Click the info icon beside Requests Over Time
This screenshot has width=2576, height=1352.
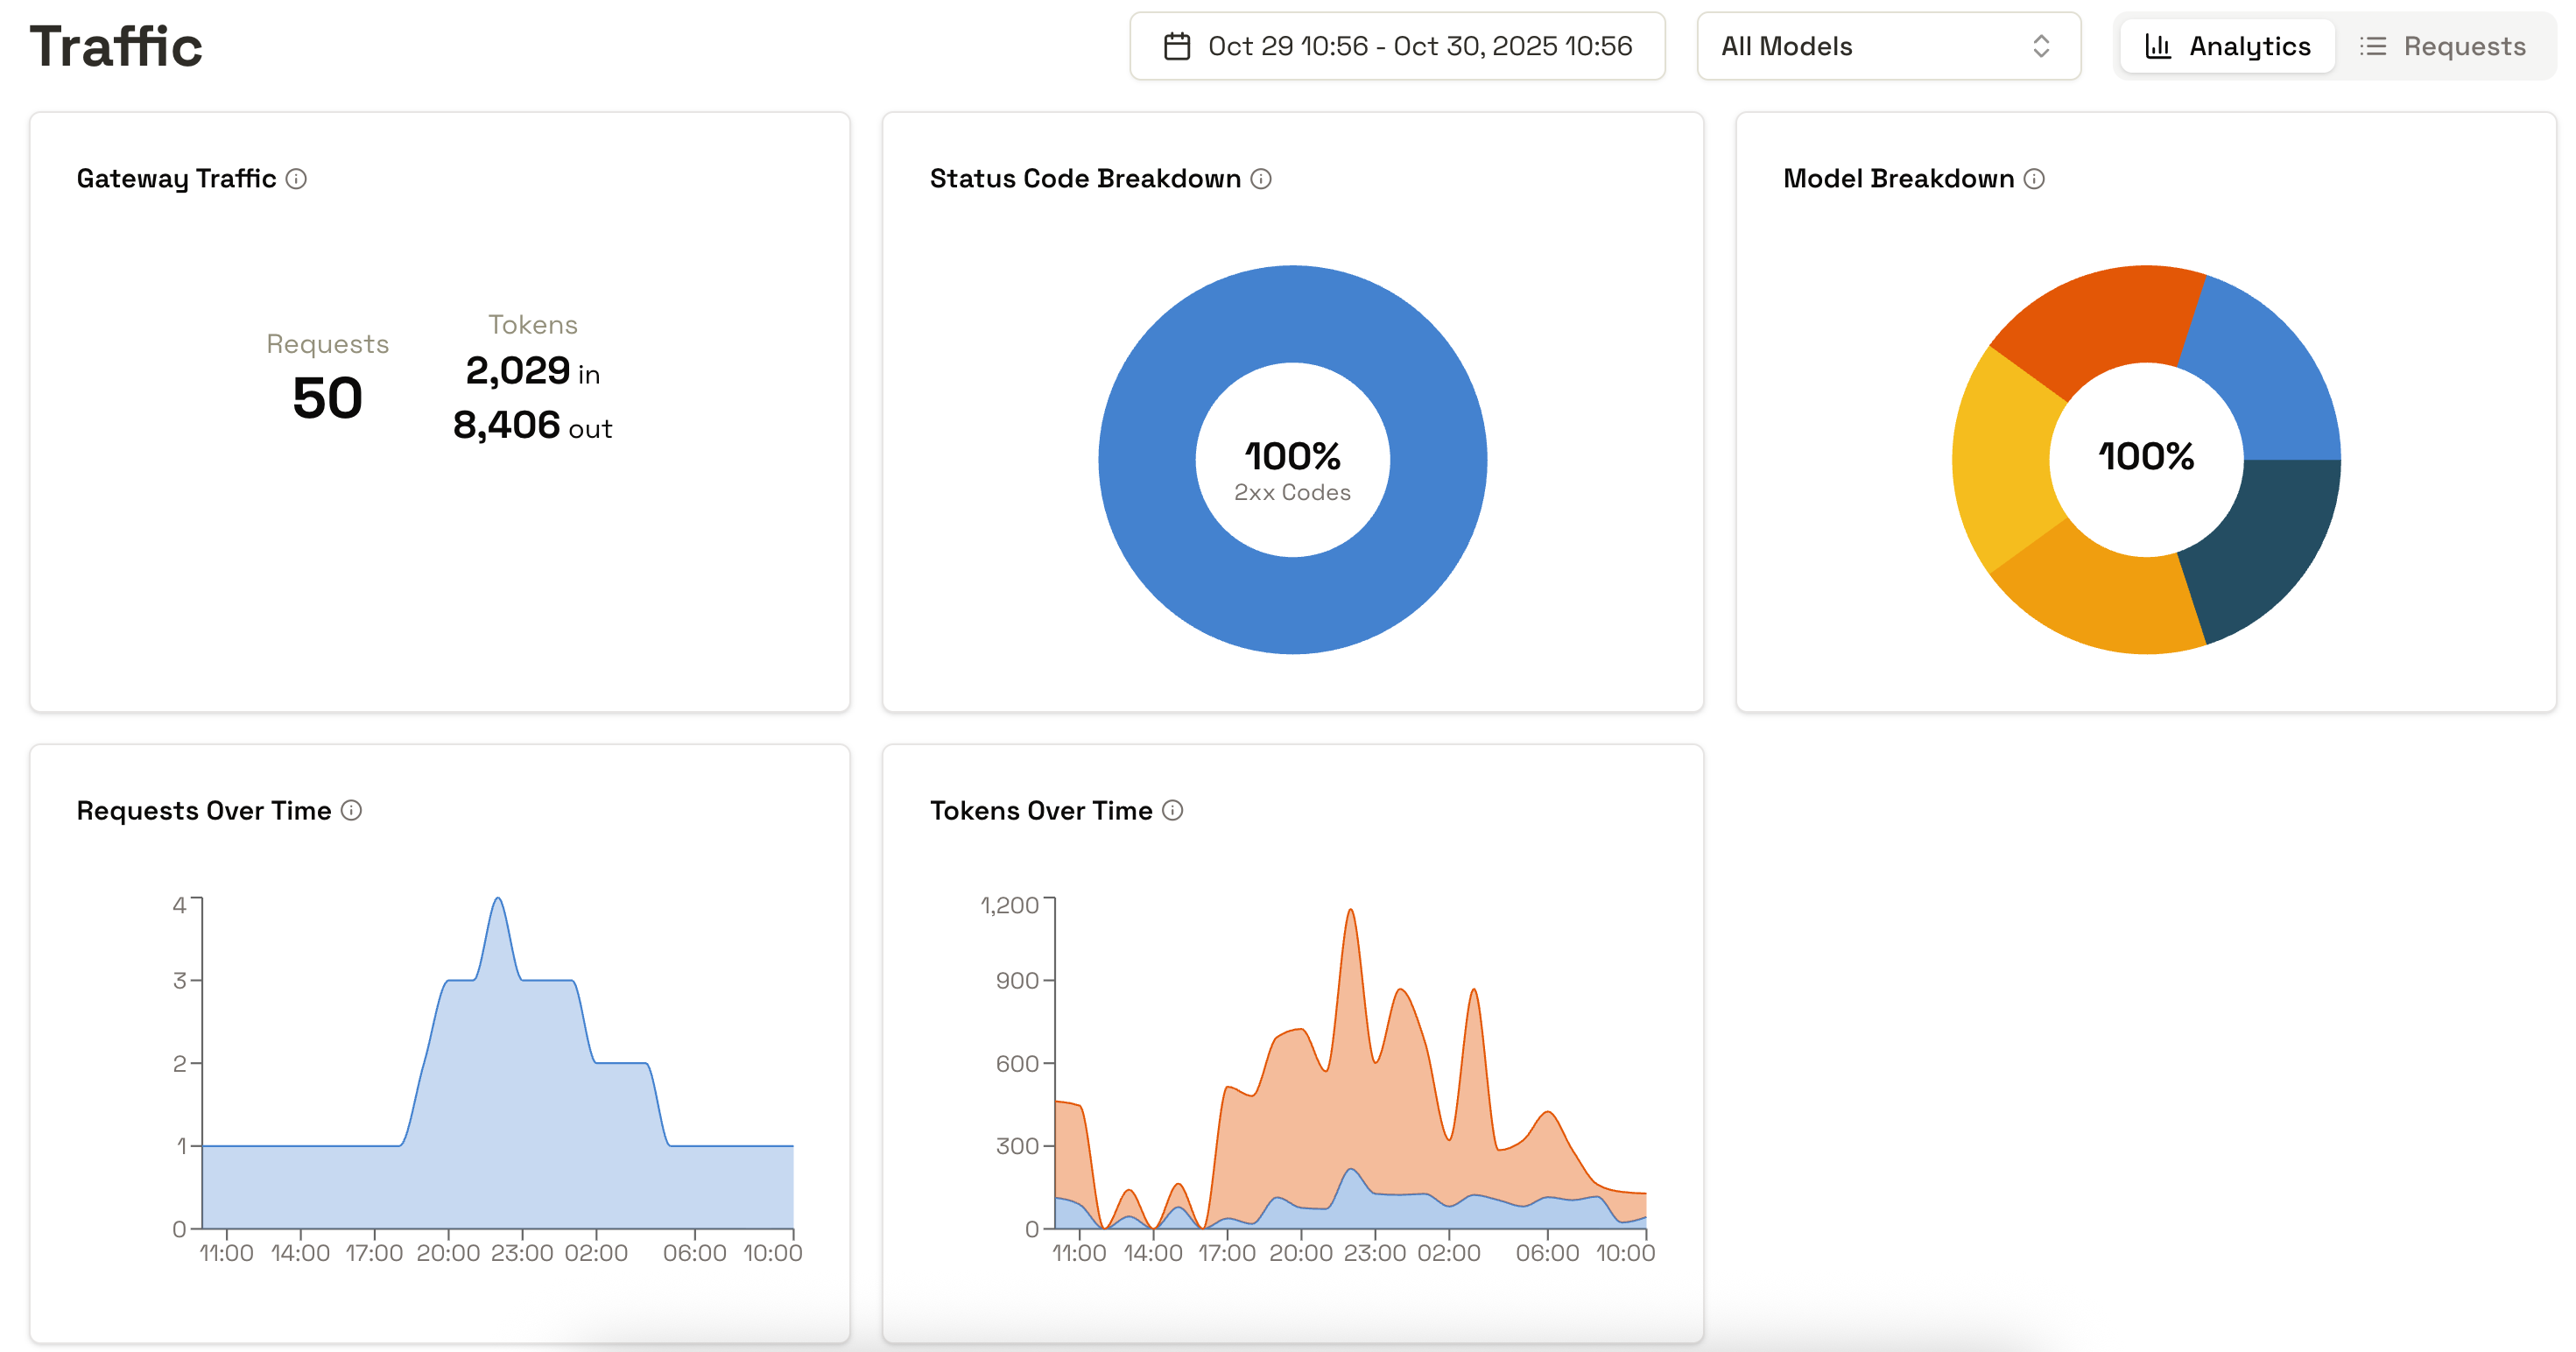[x=352, y=811]
